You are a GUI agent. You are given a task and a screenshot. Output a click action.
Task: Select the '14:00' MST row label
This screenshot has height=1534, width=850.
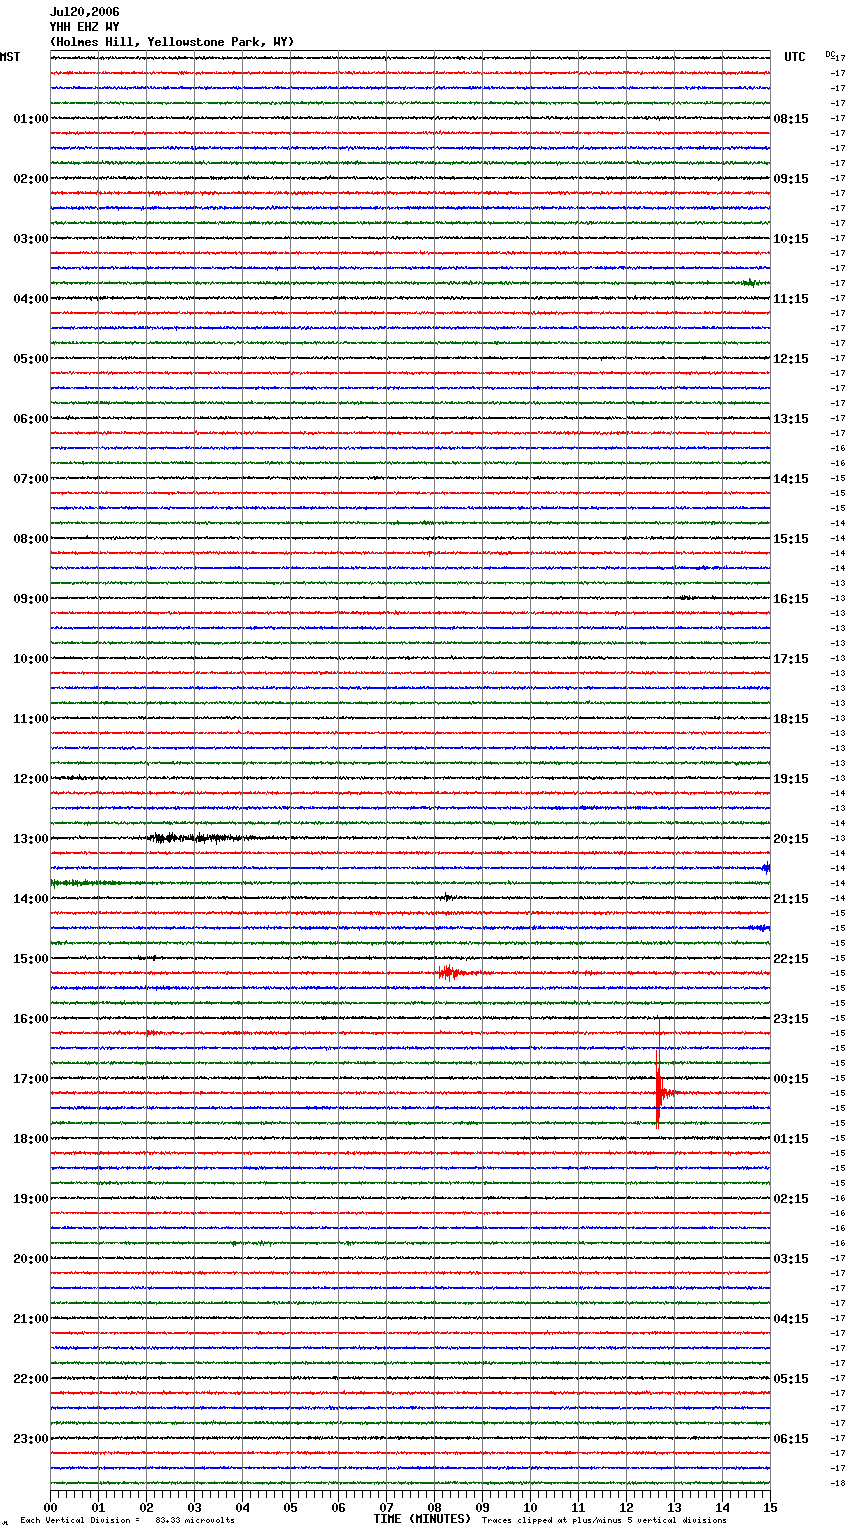tap(31, 899)
